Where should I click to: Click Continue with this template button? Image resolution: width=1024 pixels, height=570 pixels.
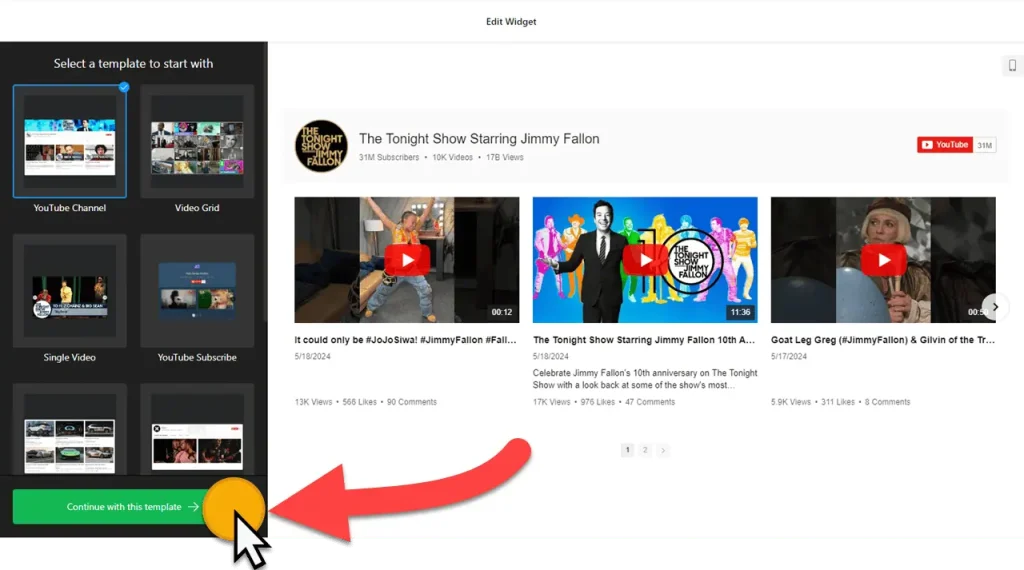pos(124,507)
